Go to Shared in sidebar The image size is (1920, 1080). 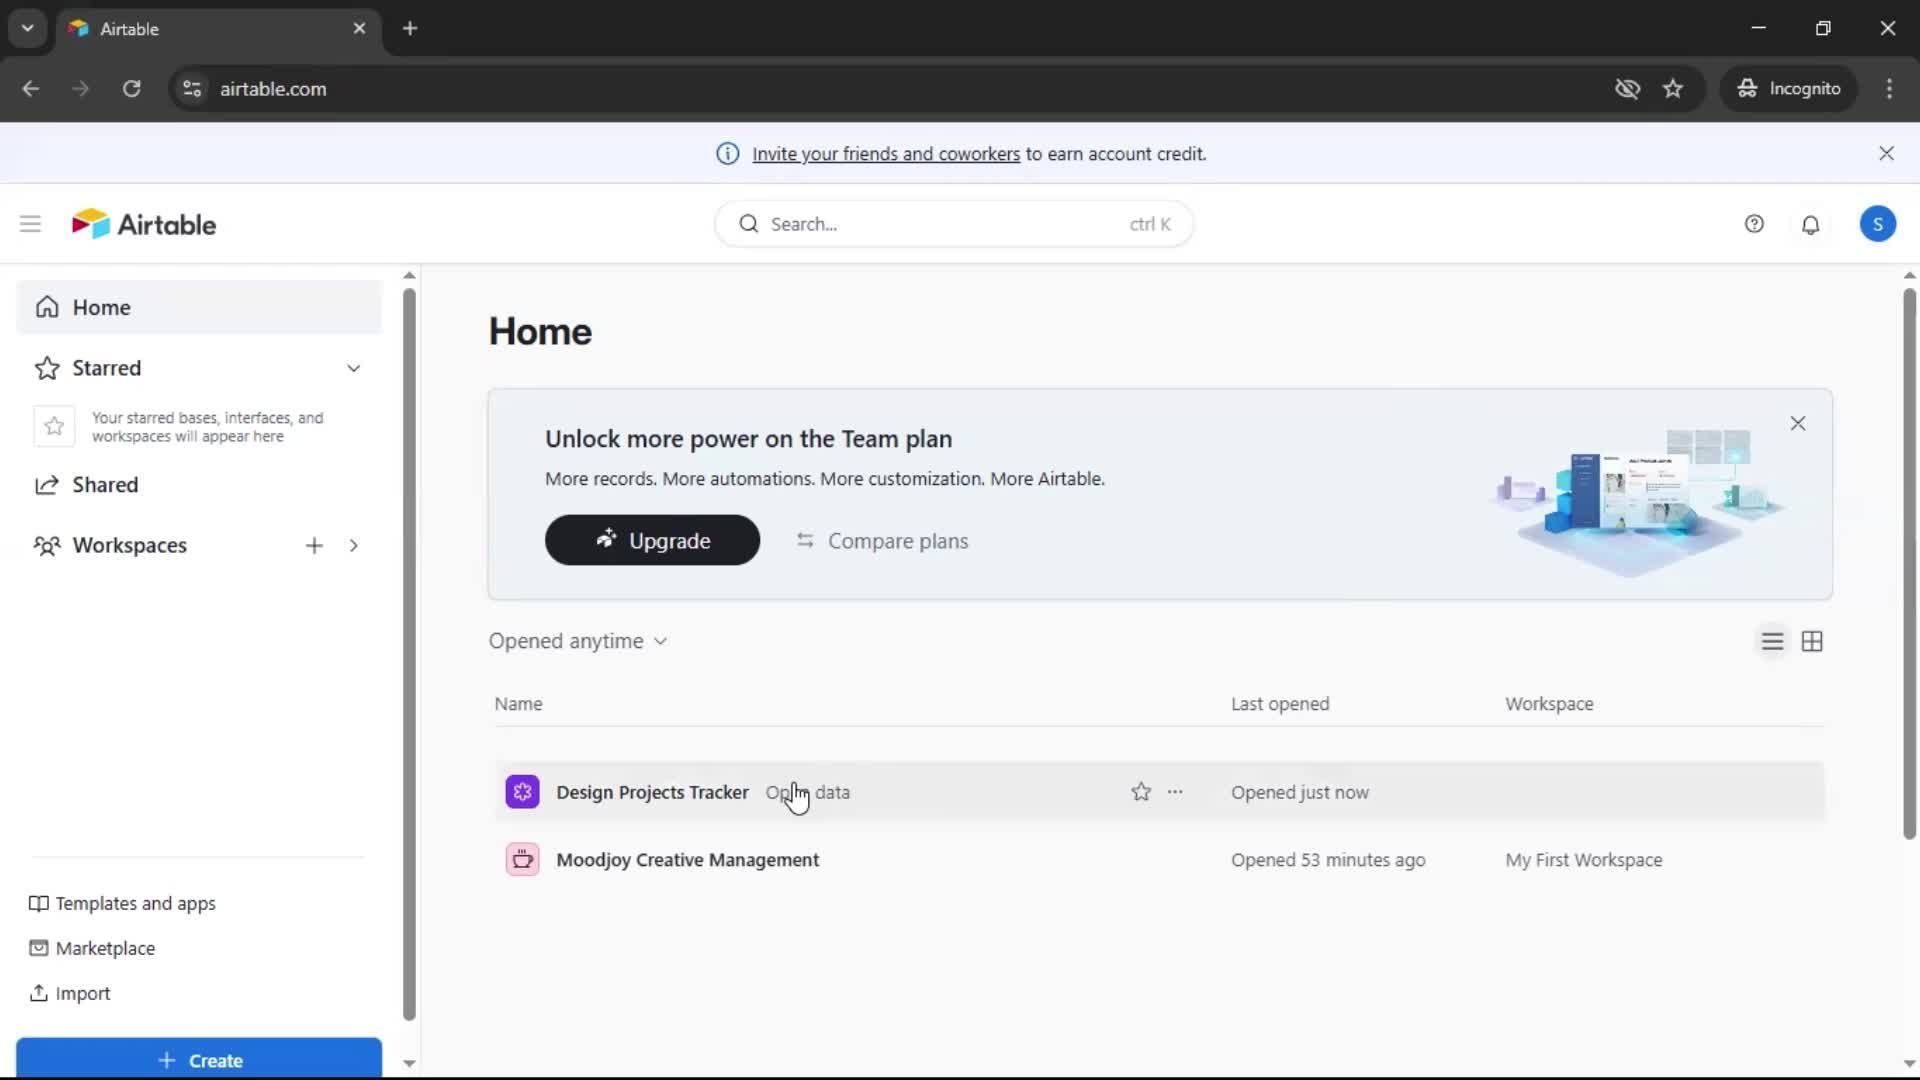click(105, 485)
